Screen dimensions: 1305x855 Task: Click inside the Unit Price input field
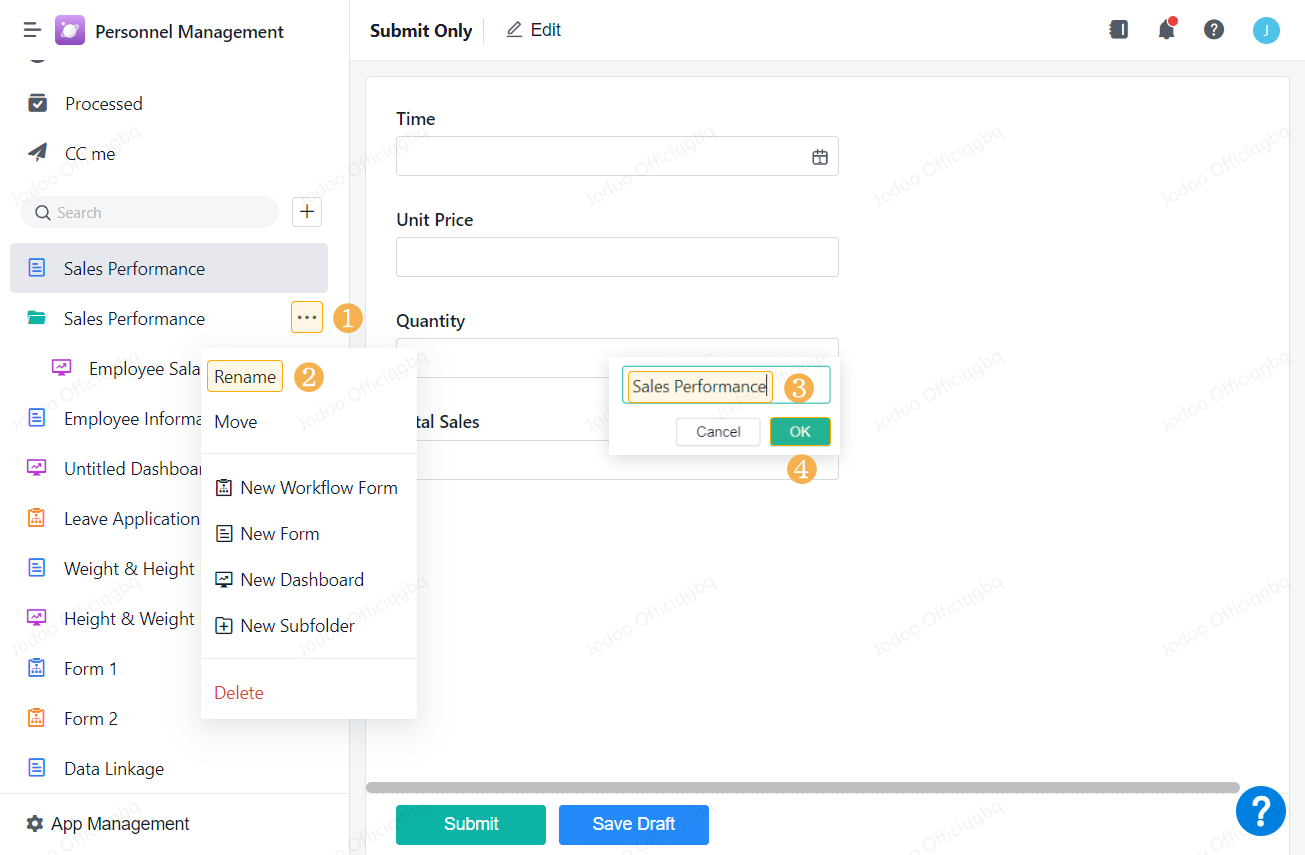point(617,257)
